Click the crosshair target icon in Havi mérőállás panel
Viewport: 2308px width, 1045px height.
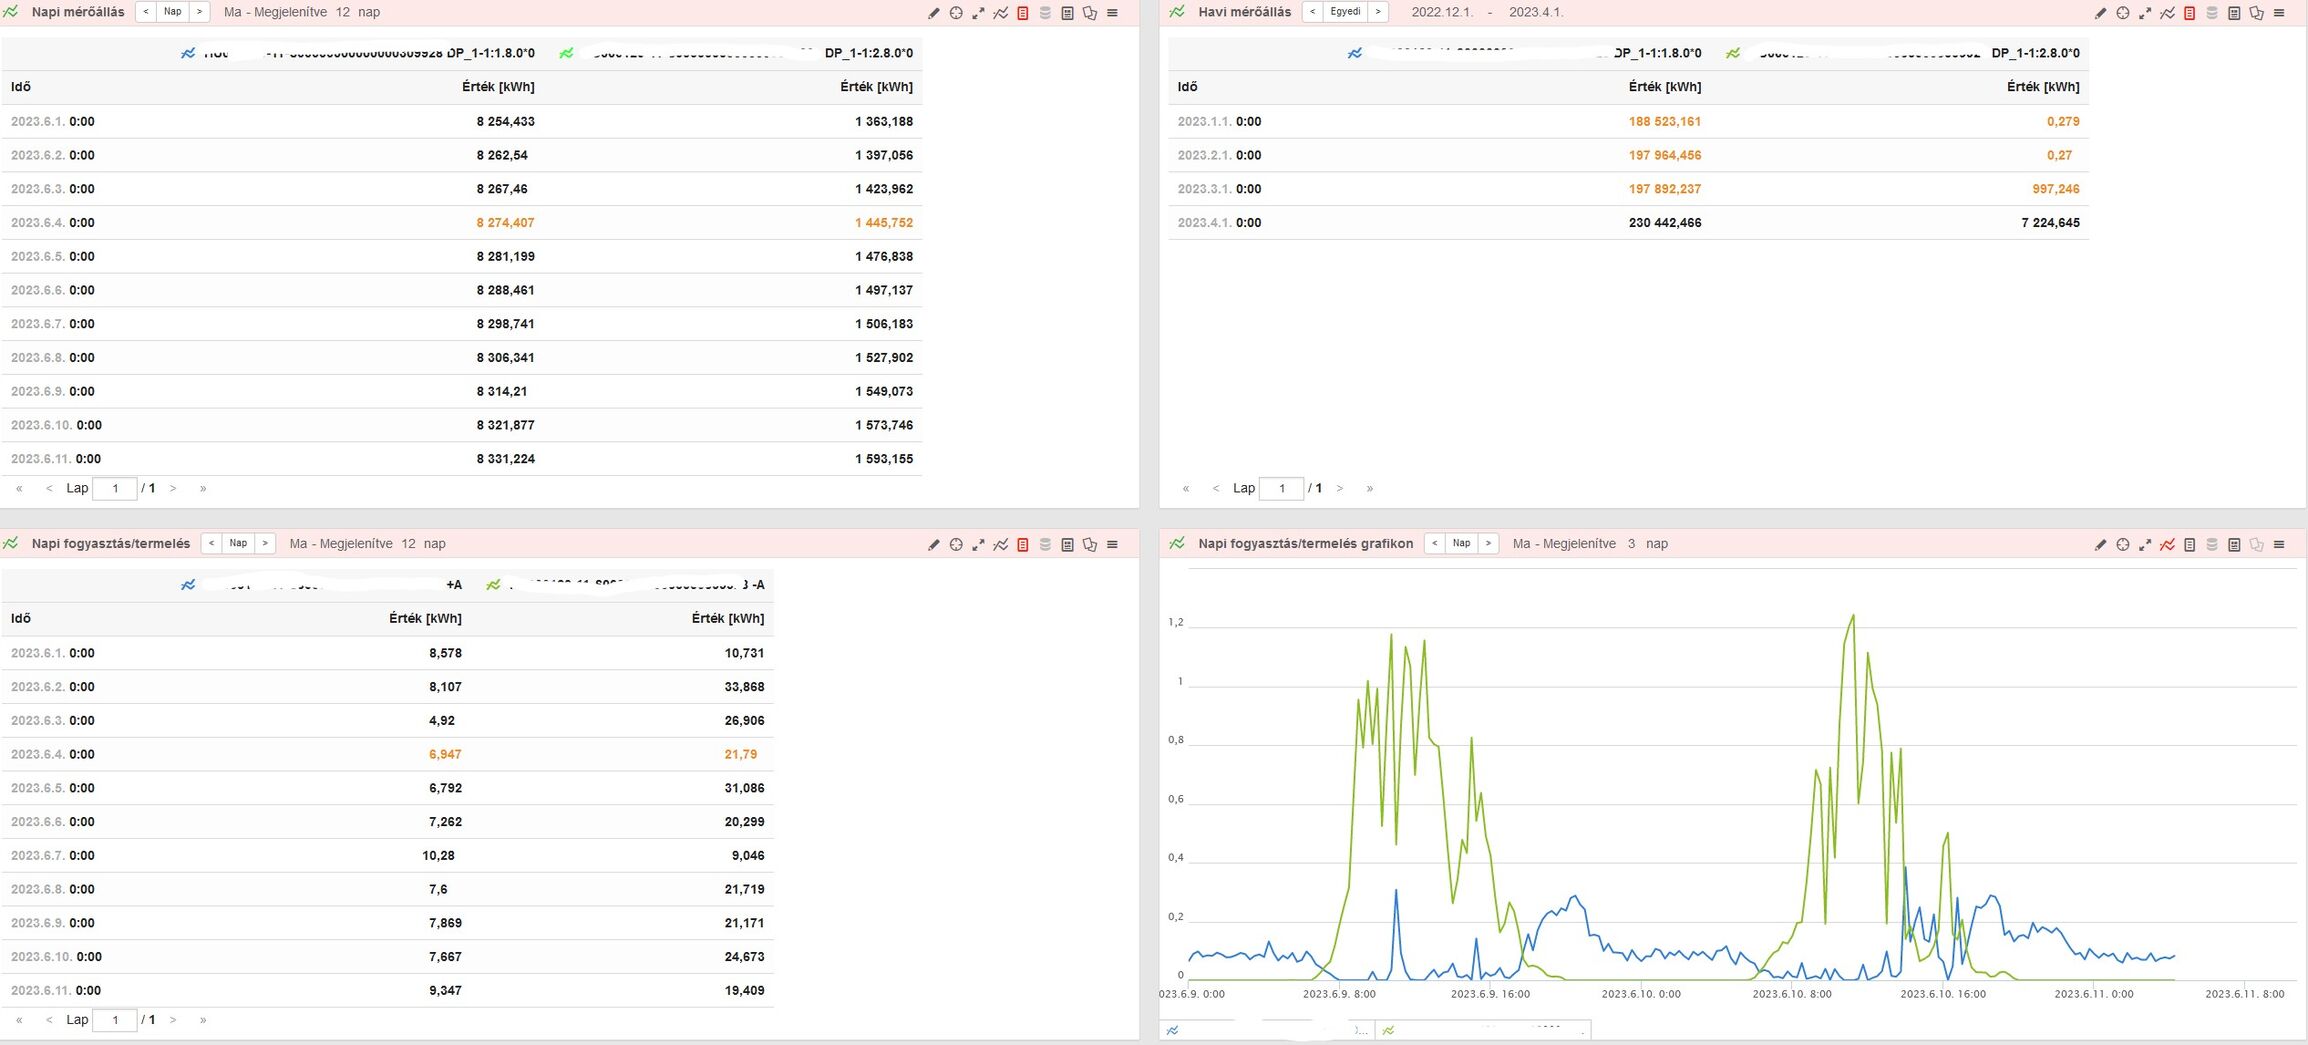tap(2122, 13)
